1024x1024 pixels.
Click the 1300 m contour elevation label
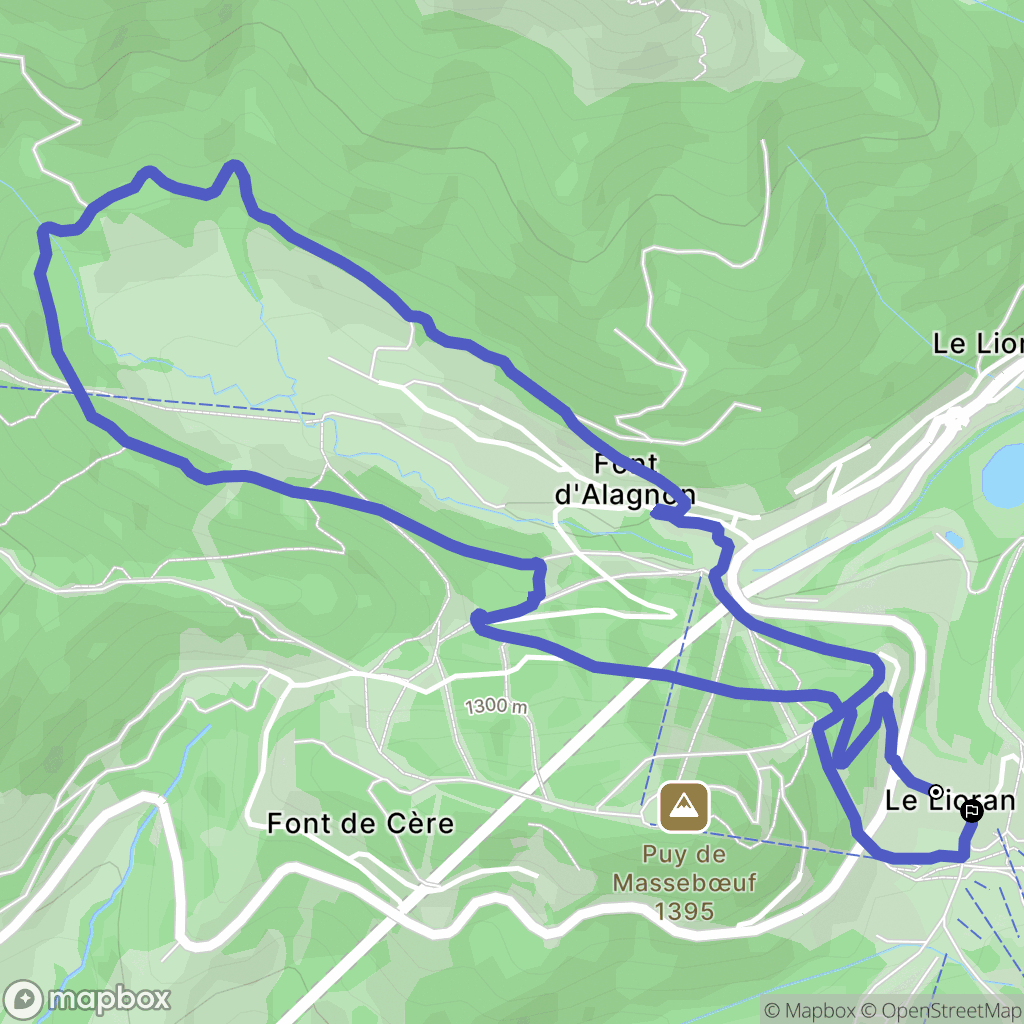[x=496, y=706]
